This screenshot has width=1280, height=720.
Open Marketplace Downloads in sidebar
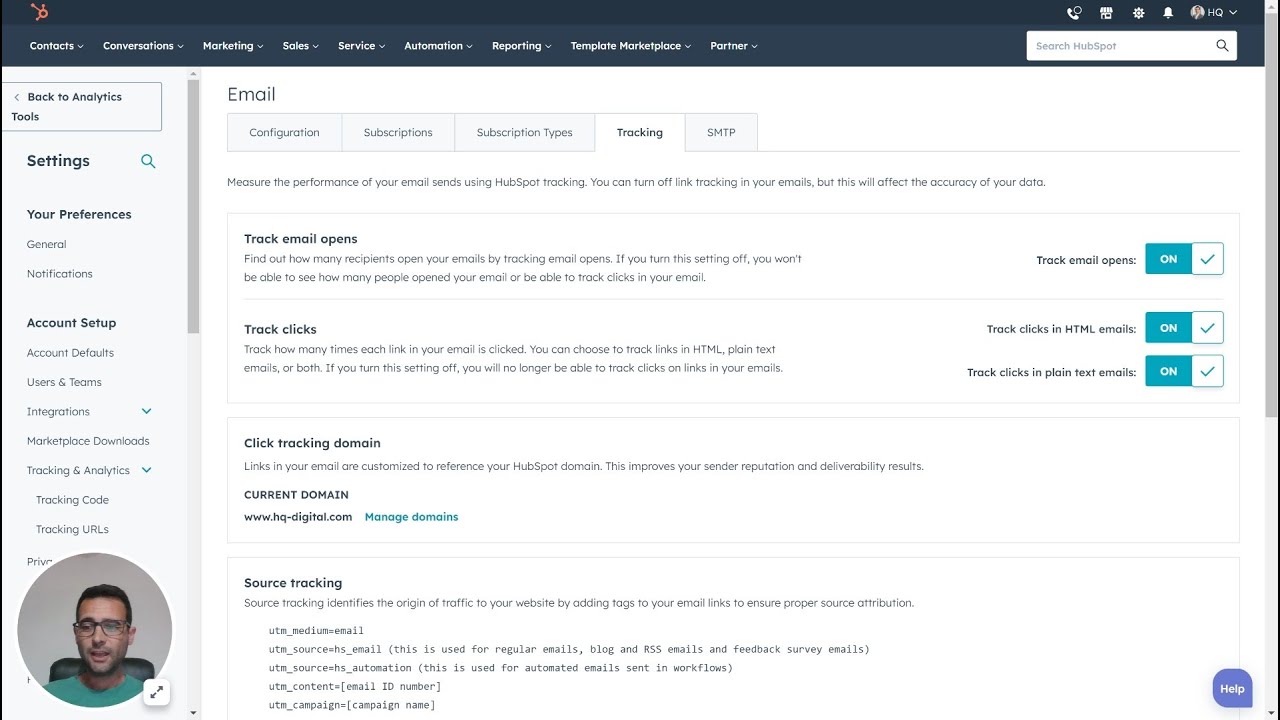coord(88,441)
